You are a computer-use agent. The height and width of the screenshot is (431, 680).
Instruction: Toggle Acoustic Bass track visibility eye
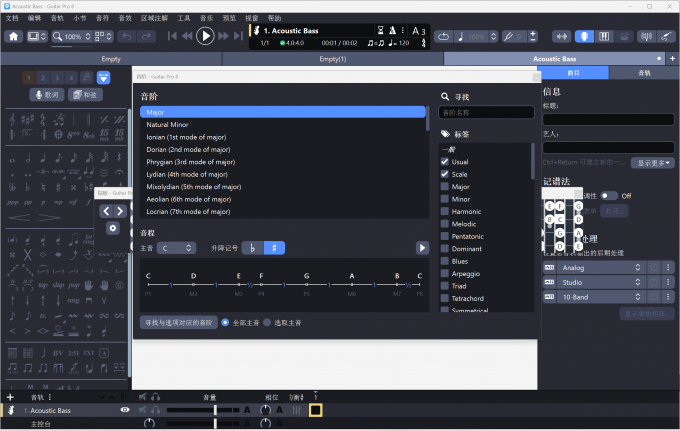coord(125,410)
